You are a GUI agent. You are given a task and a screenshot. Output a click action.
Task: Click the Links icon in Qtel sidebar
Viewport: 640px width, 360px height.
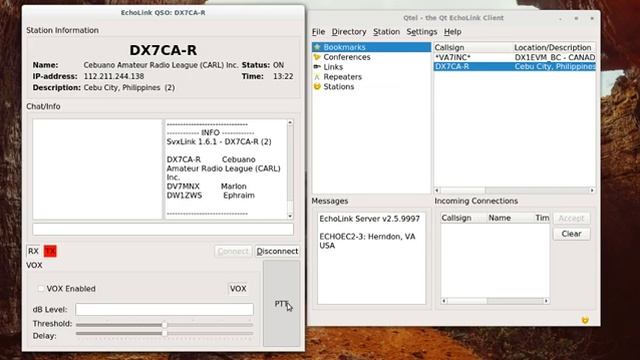click(317, 67)
